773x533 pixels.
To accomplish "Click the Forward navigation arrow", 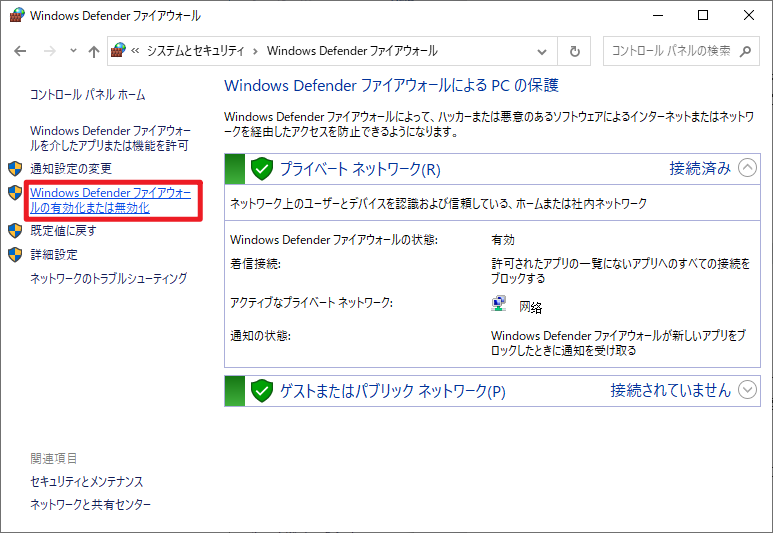I will 50,51.
